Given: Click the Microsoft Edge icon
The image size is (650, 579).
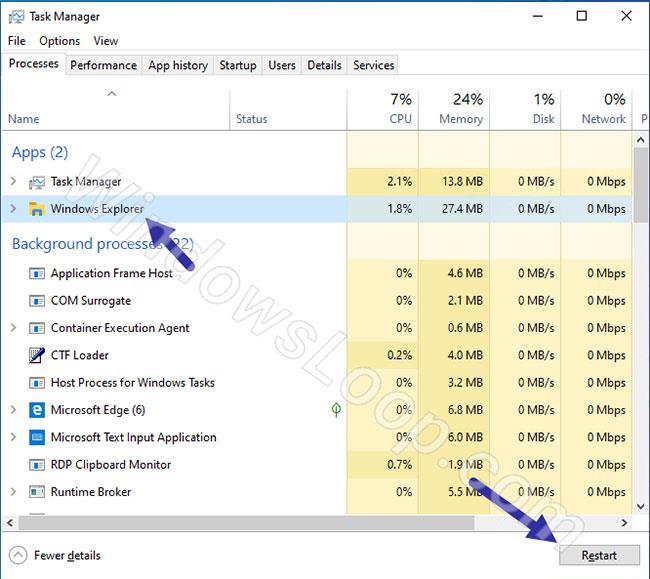Looking at the screenshot, I should tap(36, 410).
